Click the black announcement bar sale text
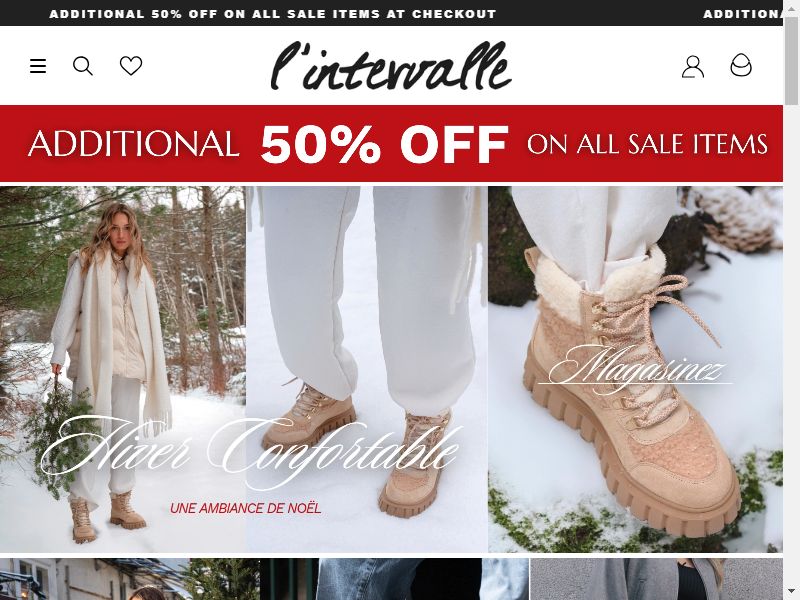The height and width of the screenshot is (600, 800). tap(272, 14)
